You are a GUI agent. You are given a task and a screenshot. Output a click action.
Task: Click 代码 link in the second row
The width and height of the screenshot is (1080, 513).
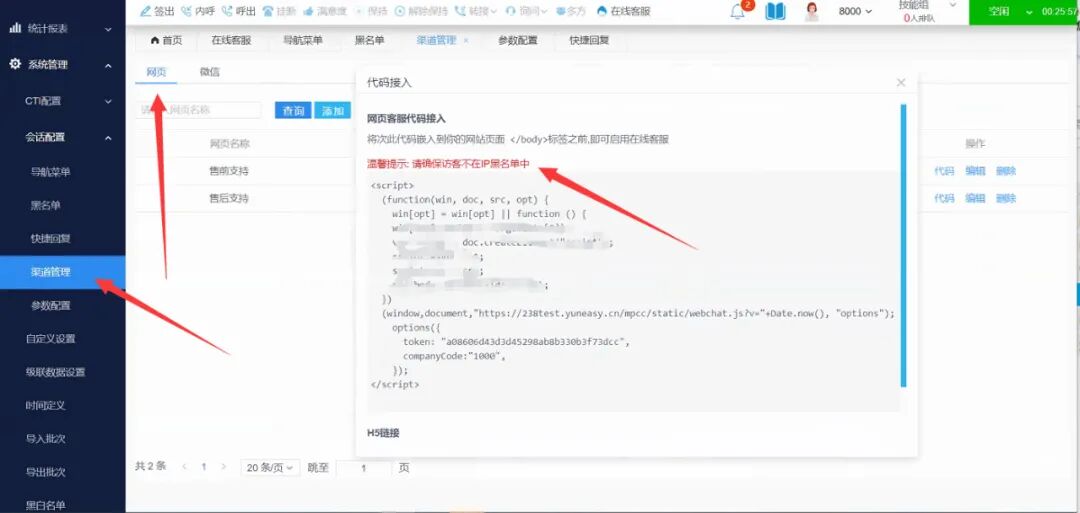point(944,198)
